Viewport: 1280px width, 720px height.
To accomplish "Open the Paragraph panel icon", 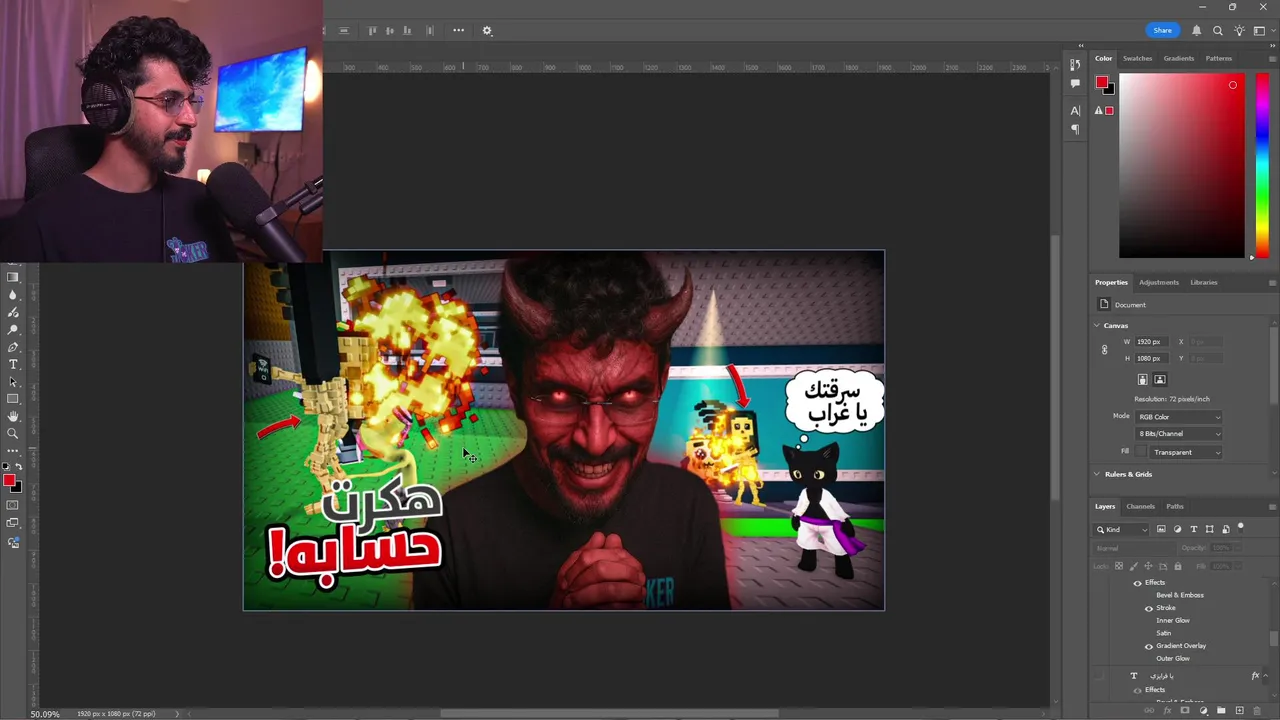I will click(1075, 129).
